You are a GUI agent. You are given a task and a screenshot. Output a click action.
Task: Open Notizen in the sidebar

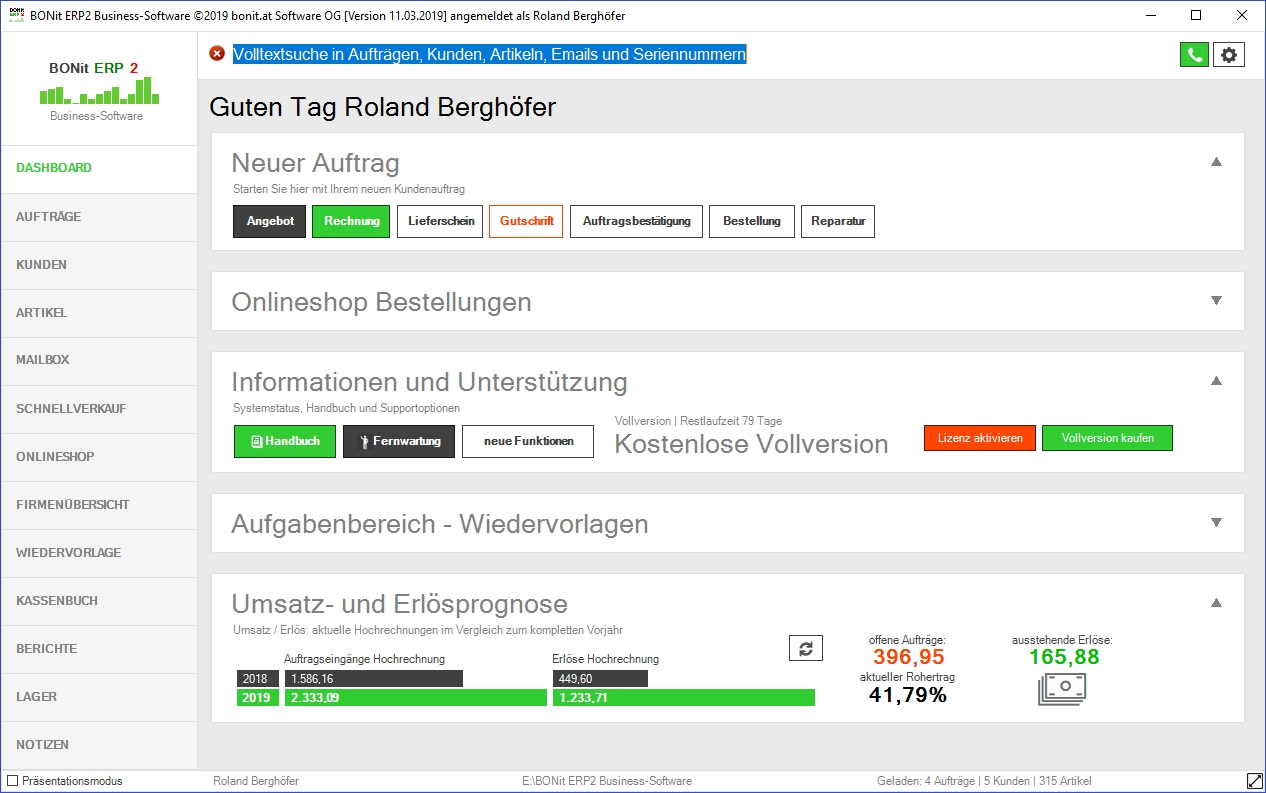(99, 745)
